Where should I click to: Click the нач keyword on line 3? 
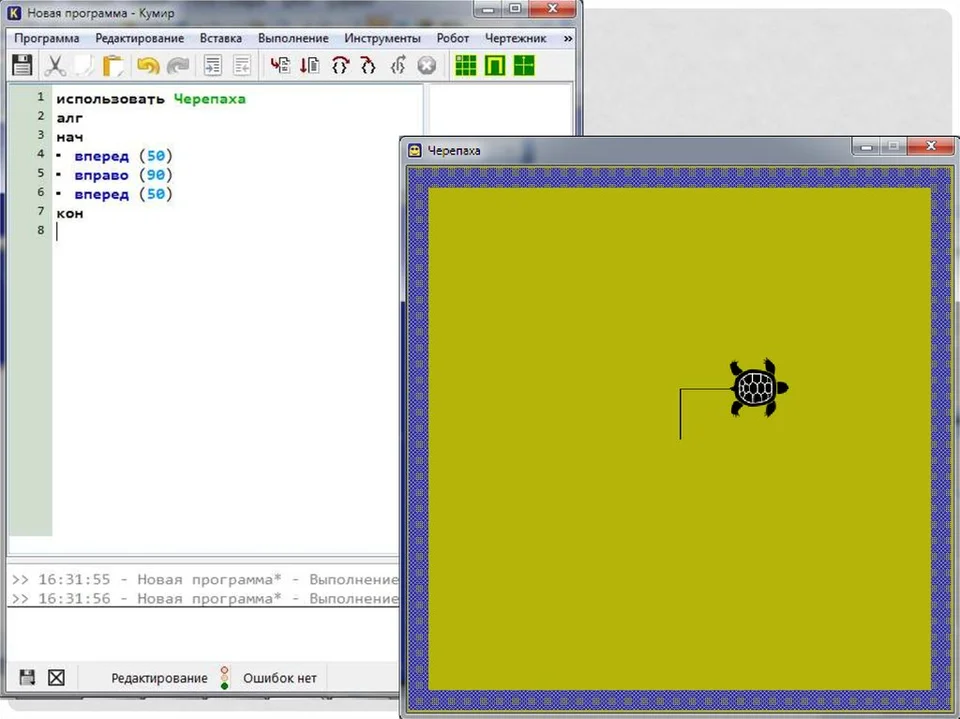(69, 137)
